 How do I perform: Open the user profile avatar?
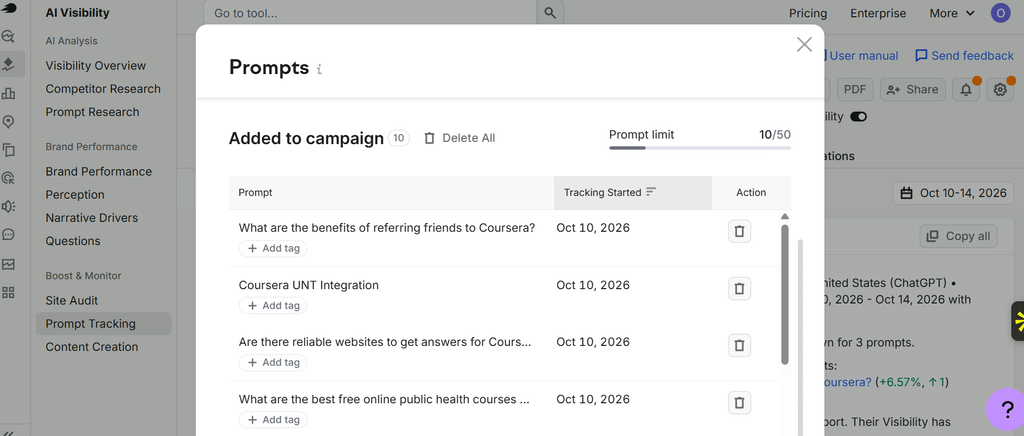tap(1000, 13)
